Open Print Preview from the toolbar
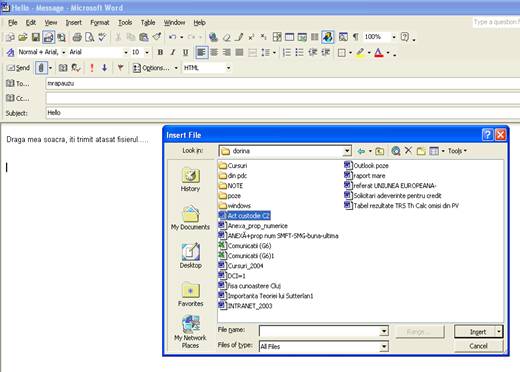The image size is (520, 372). point(89,37)
